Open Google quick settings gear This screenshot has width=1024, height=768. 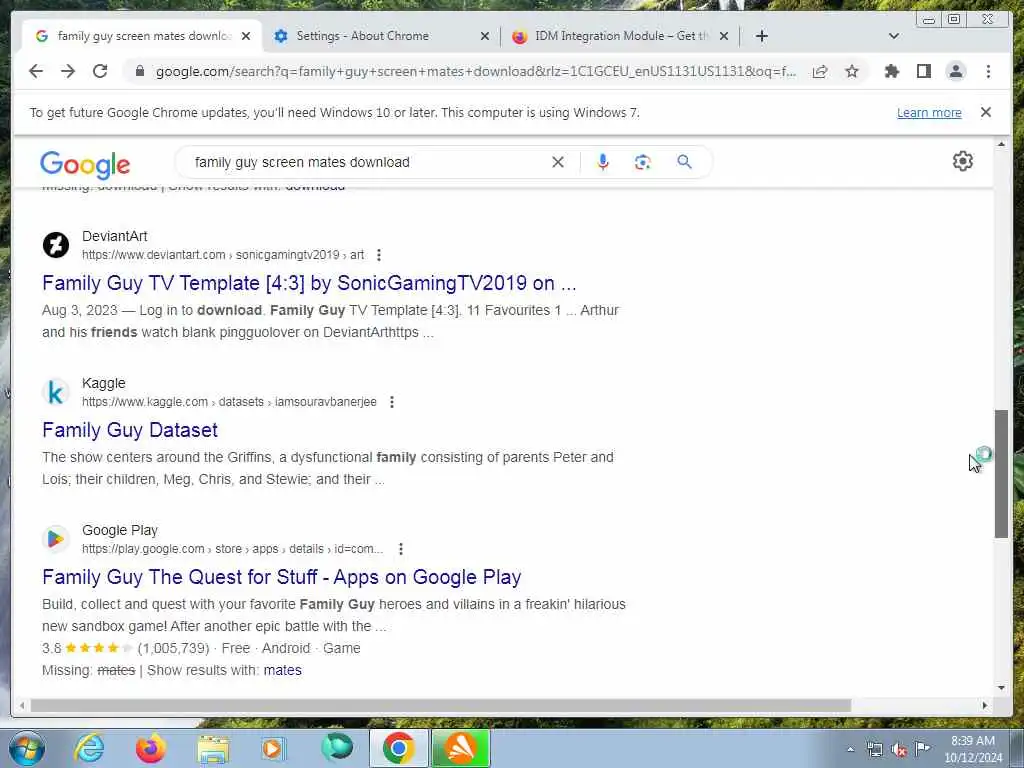click(x=963, y=161)
